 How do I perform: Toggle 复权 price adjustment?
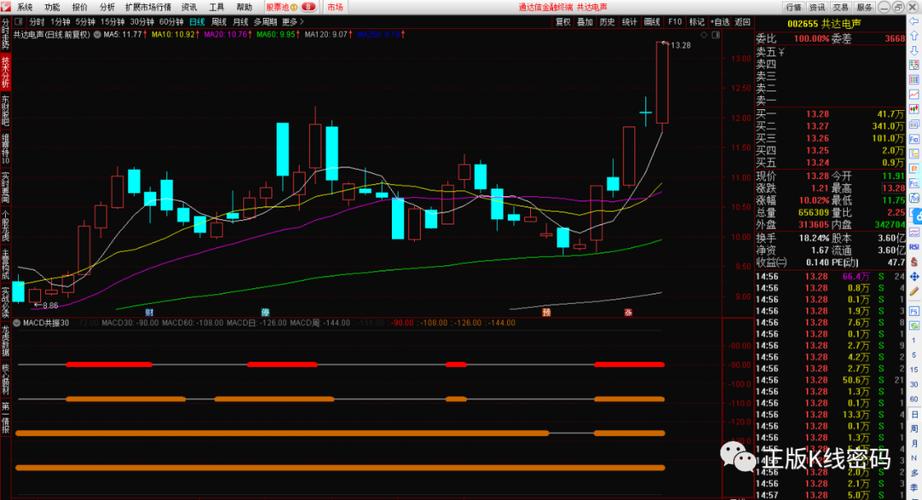tap(563, 21)
